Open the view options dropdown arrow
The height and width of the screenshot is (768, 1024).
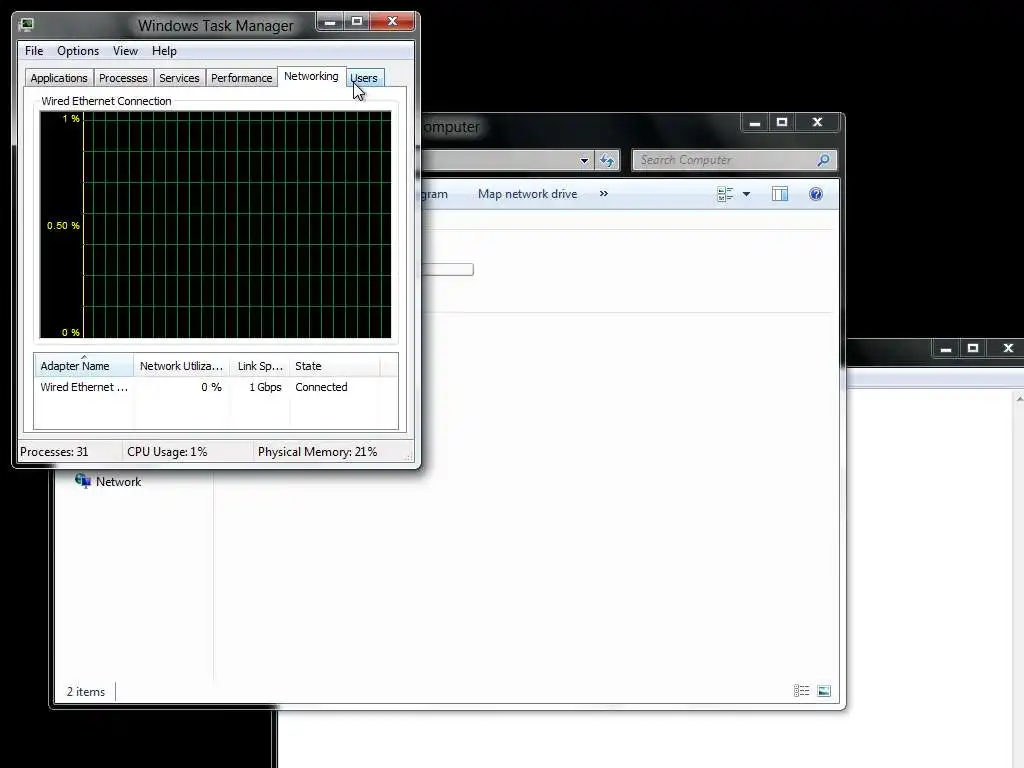tap(746, 194)
